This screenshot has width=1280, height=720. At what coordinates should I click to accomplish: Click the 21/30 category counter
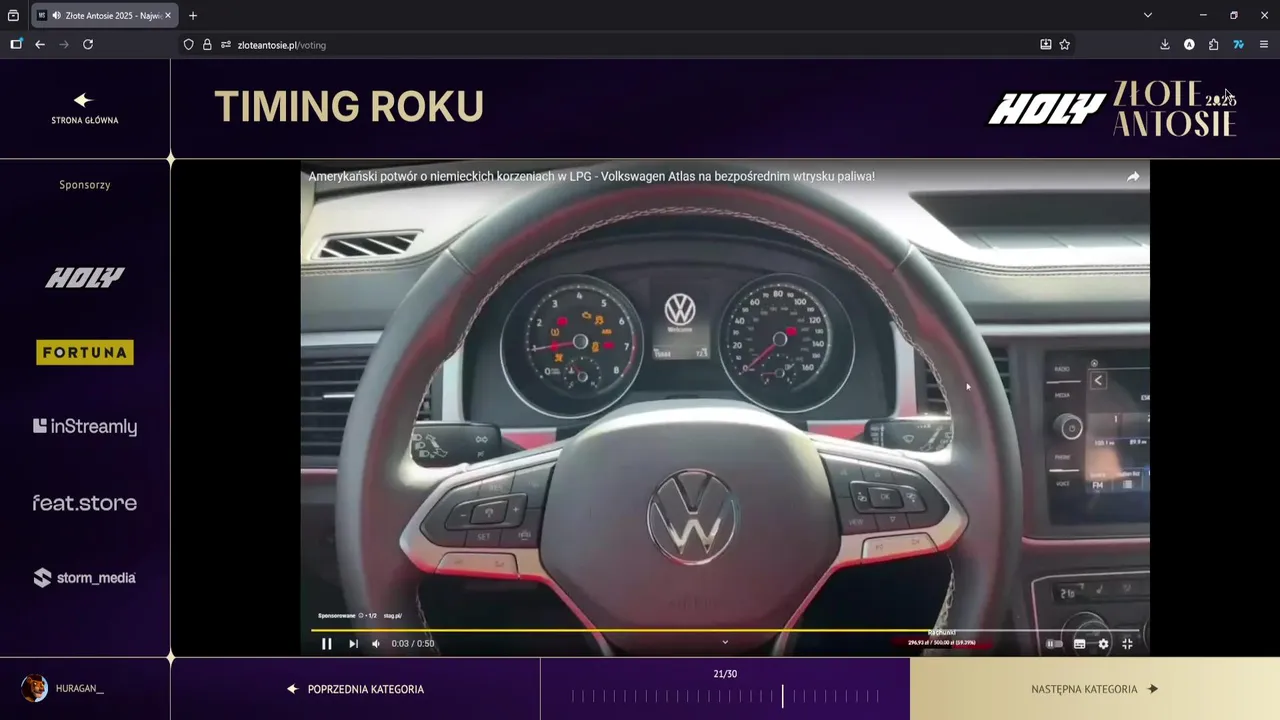coord(725,674)
